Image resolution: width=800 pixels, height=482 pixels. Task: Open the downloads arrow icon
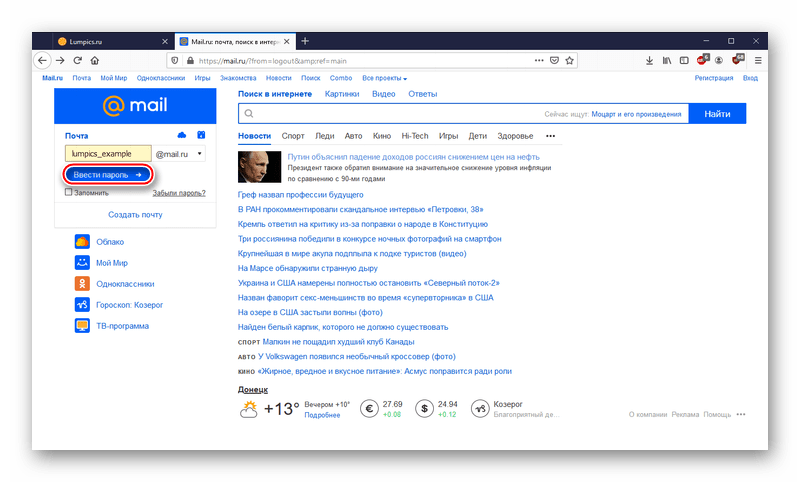click(649, 61)
